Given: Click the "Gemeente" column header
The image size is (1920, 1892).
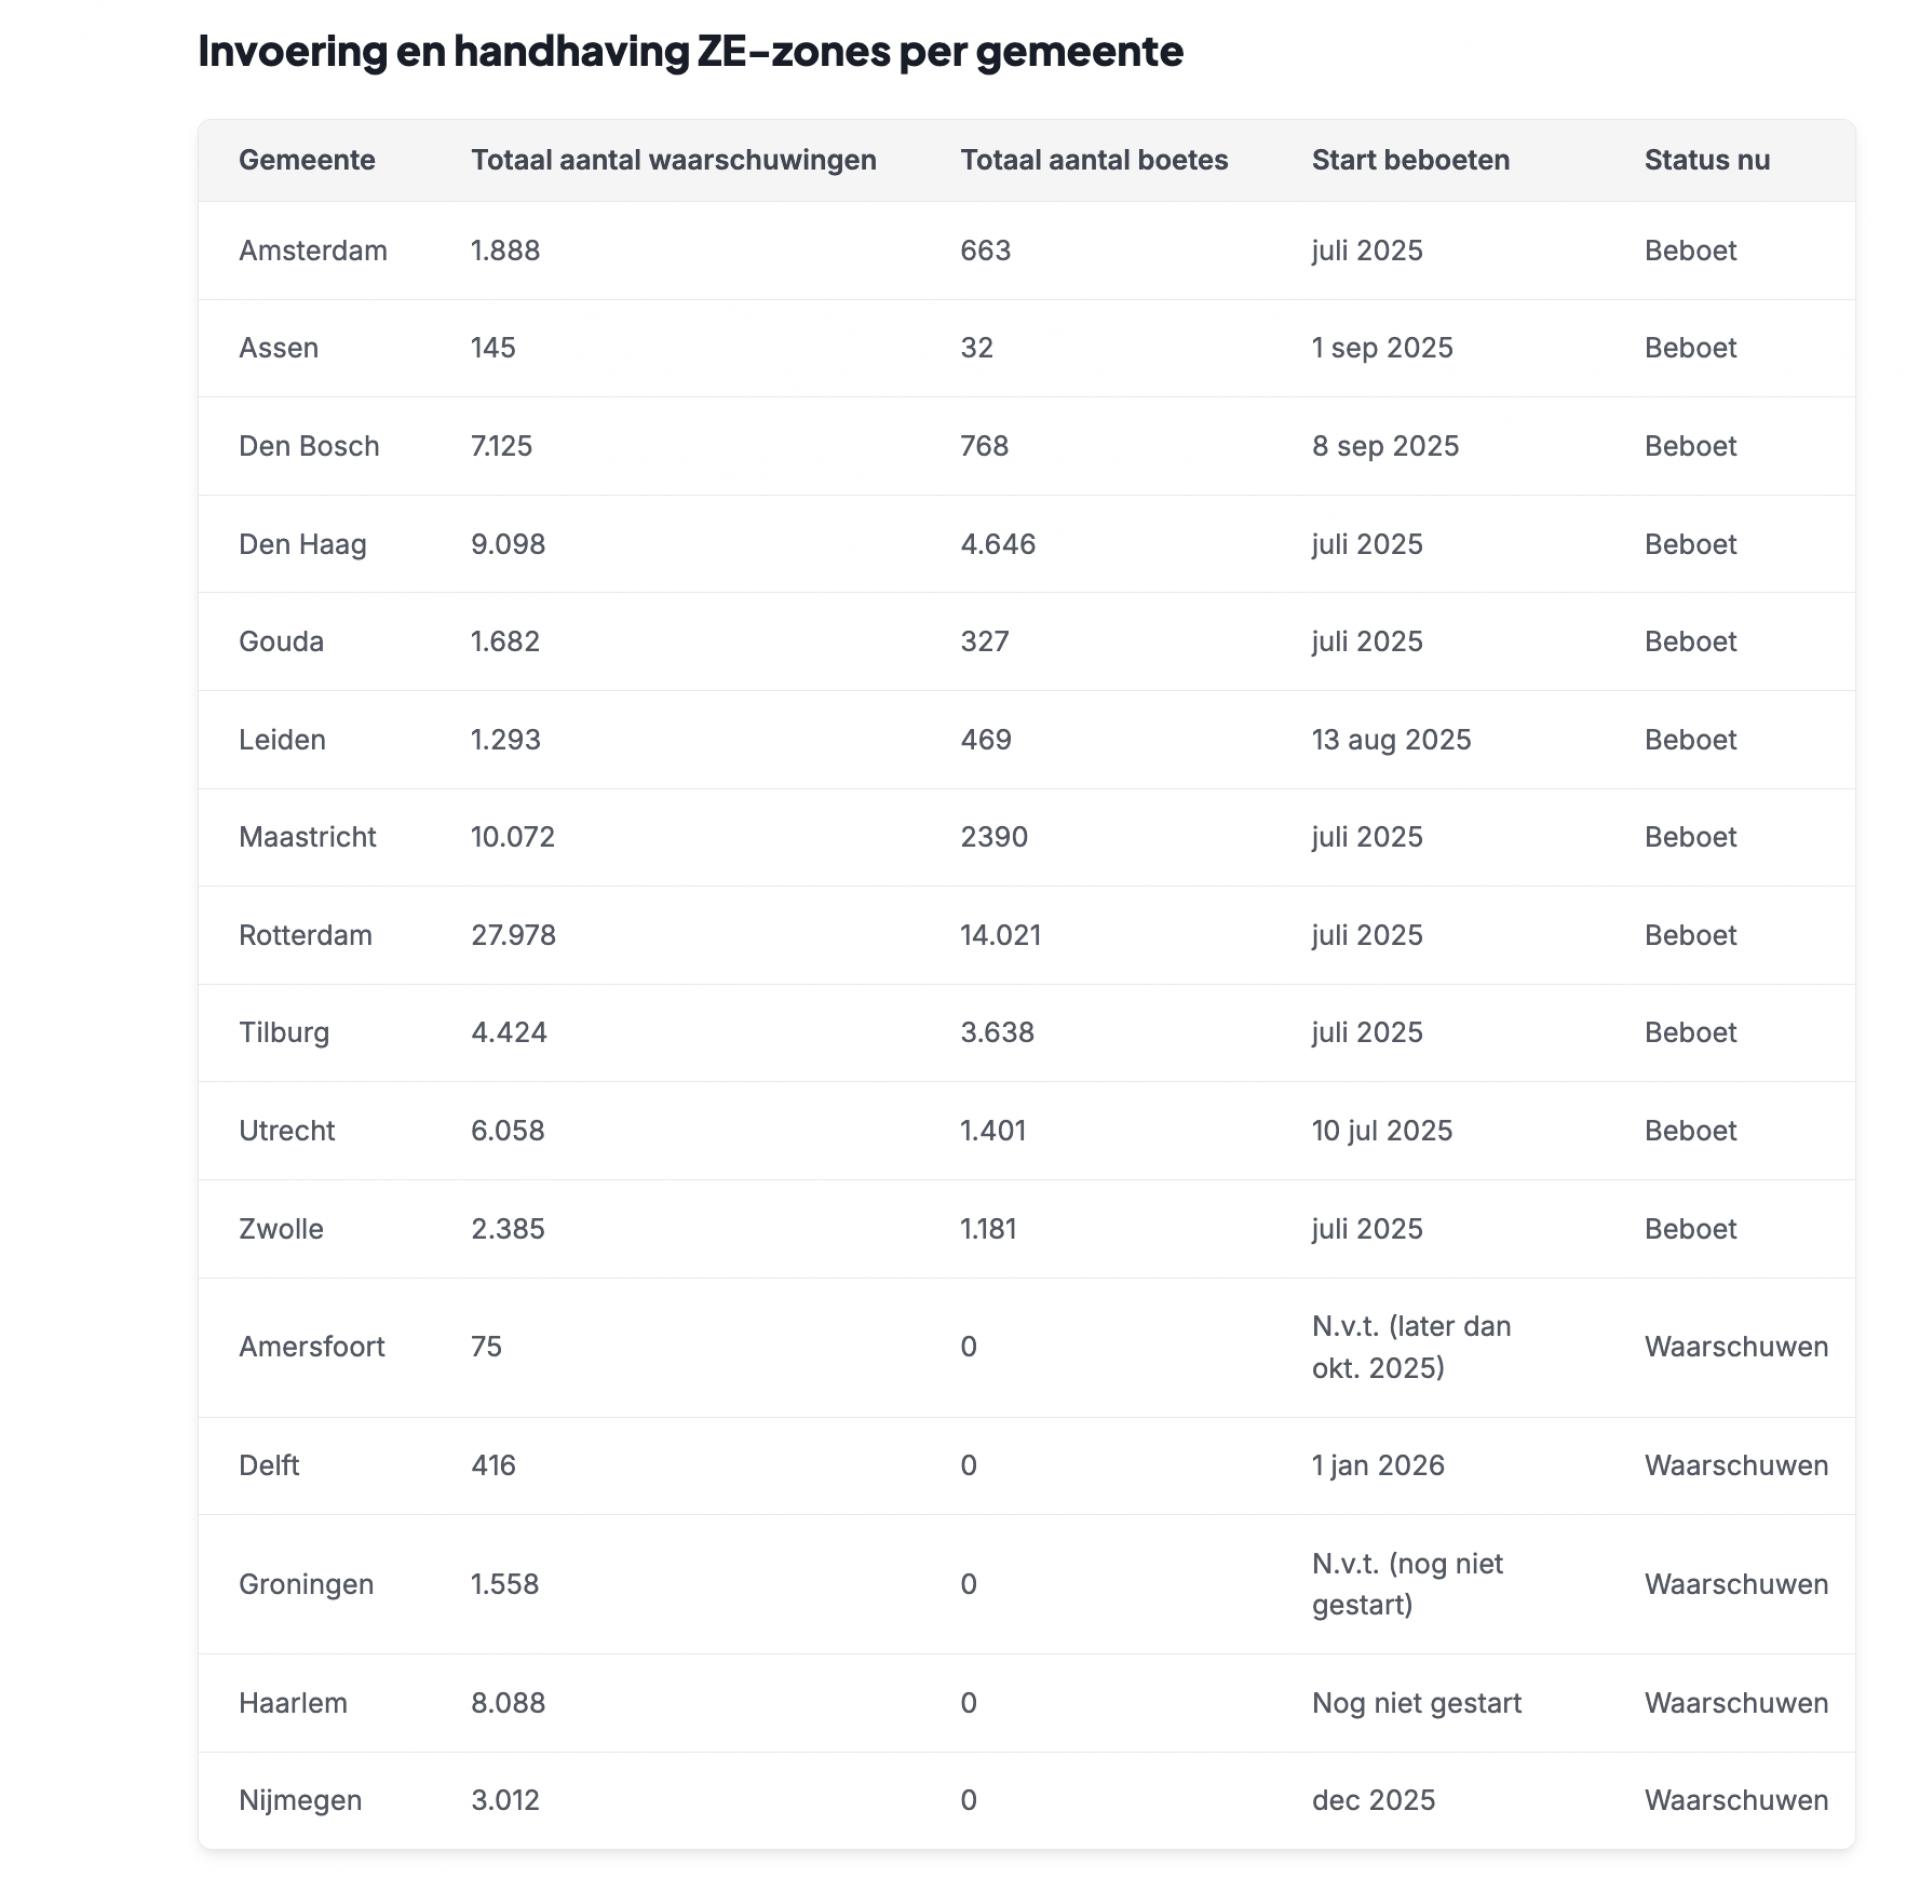Looking at the screenshot, I should (x=306, y=160).
